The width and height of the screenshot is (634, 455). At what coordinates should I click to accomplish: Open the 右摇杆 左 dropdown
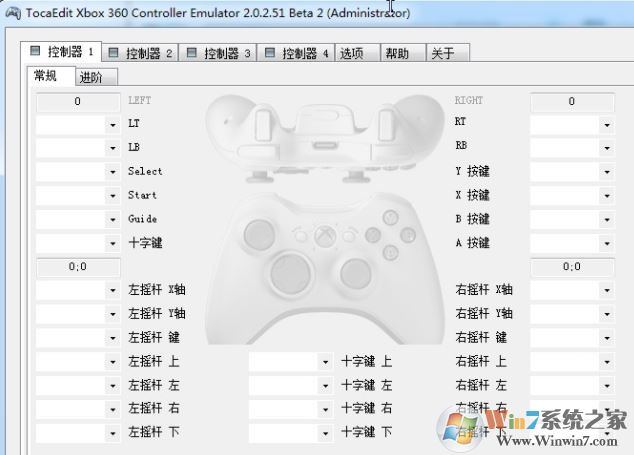572,386
